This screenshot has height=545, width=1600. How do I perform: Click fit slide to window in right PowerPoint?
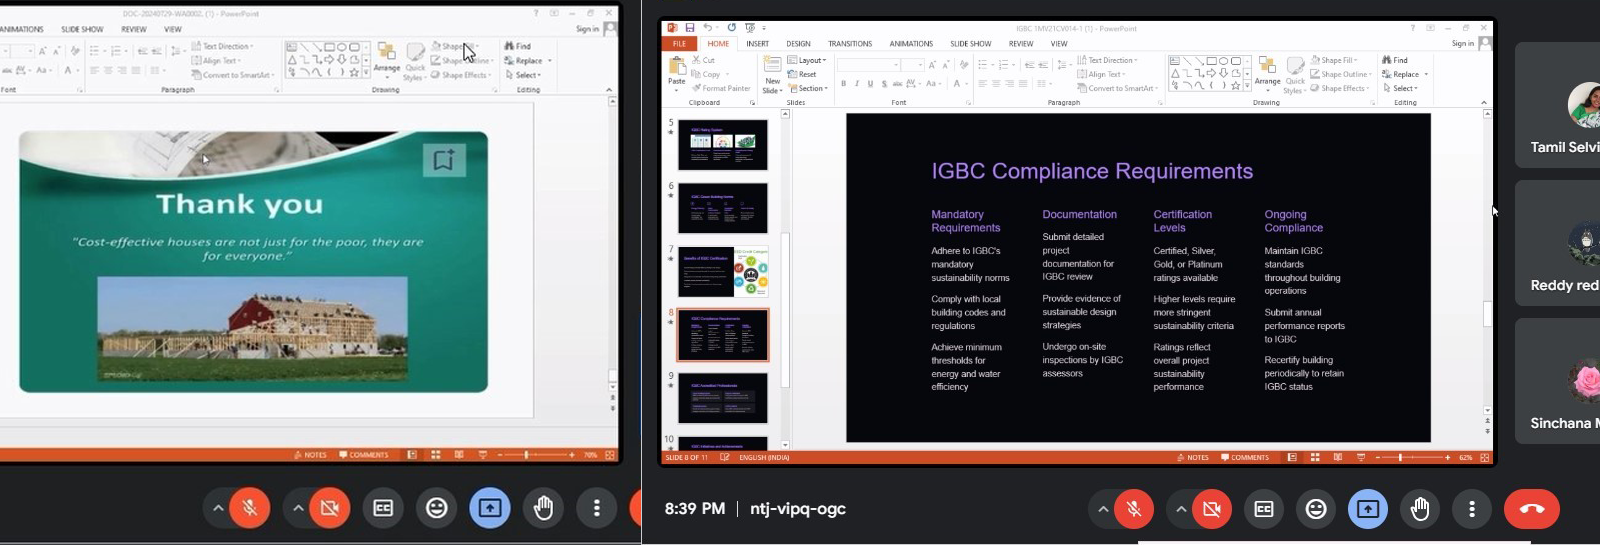coord(1484,457)
